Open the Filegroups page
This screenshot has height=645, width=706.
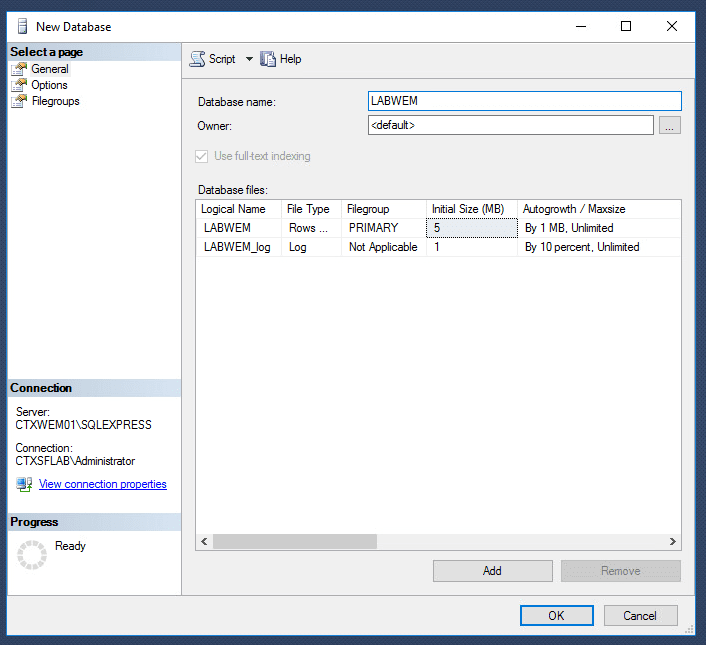55,101
